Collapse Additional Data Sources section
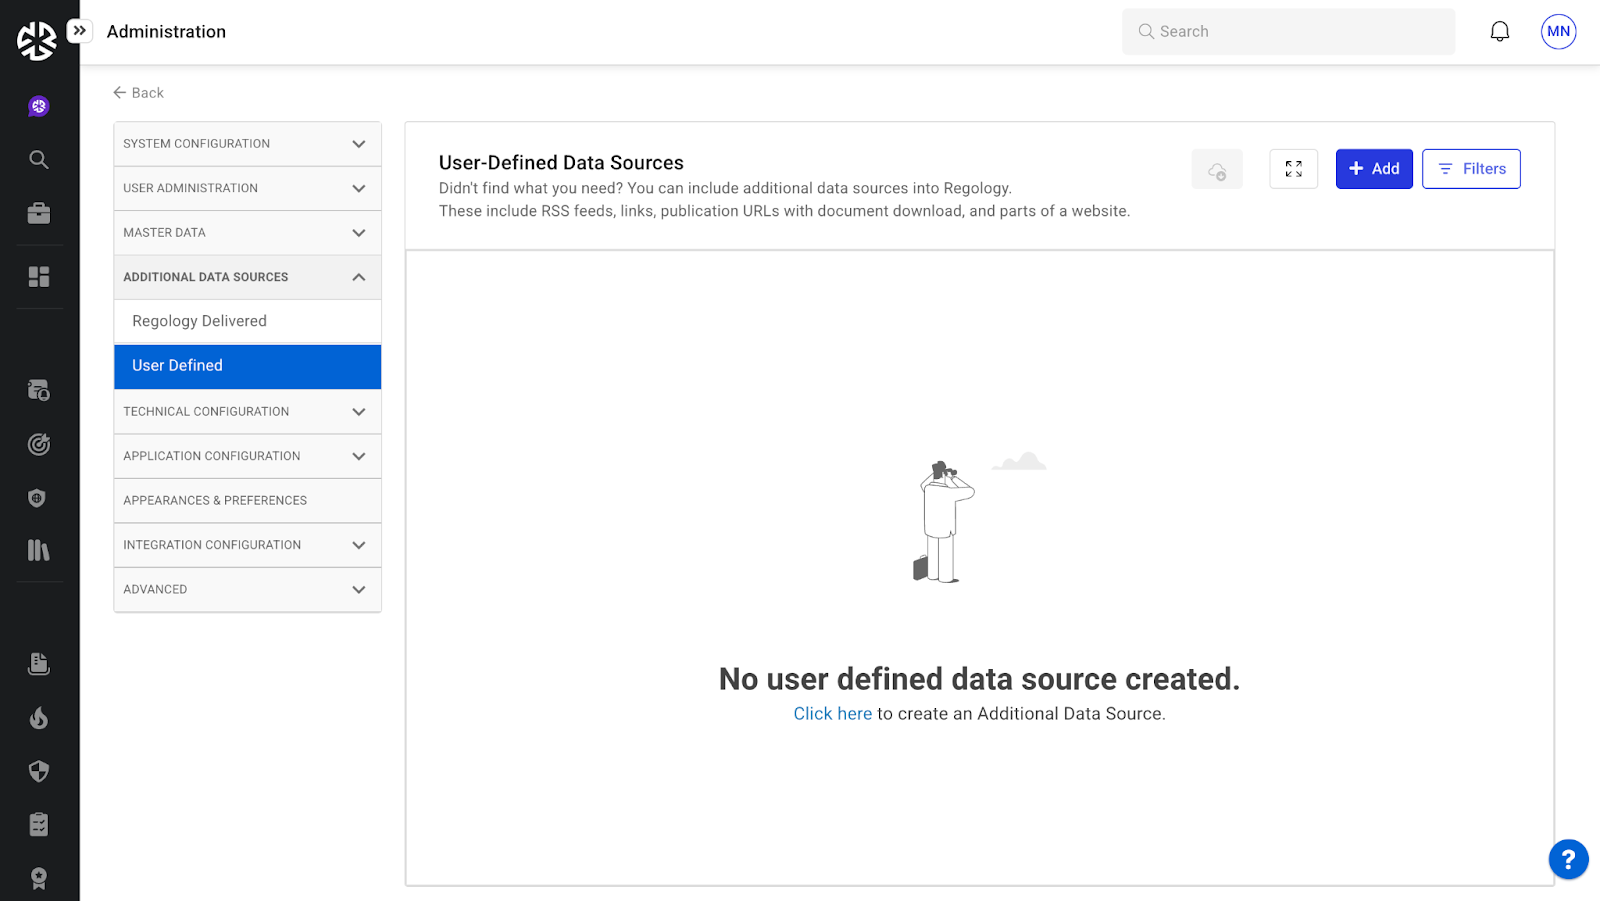 247,277
